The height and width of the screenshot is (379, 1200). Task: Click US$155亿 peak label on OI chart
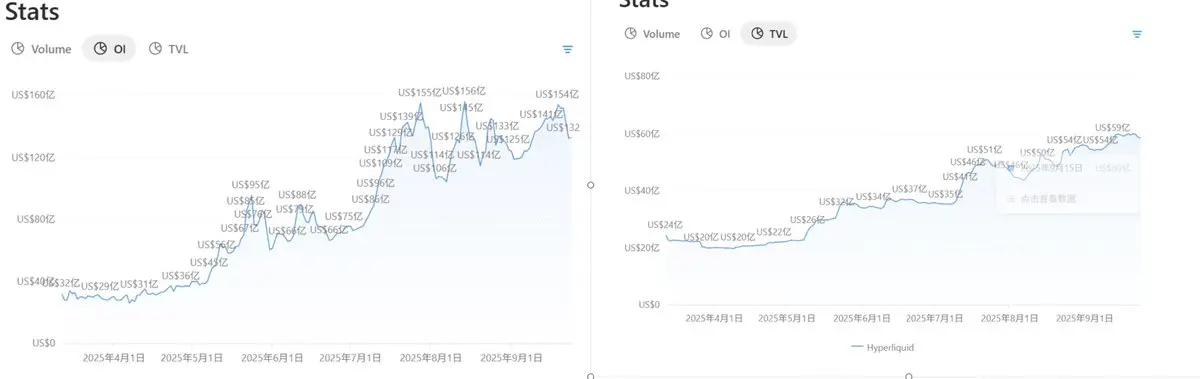(417, 92)
